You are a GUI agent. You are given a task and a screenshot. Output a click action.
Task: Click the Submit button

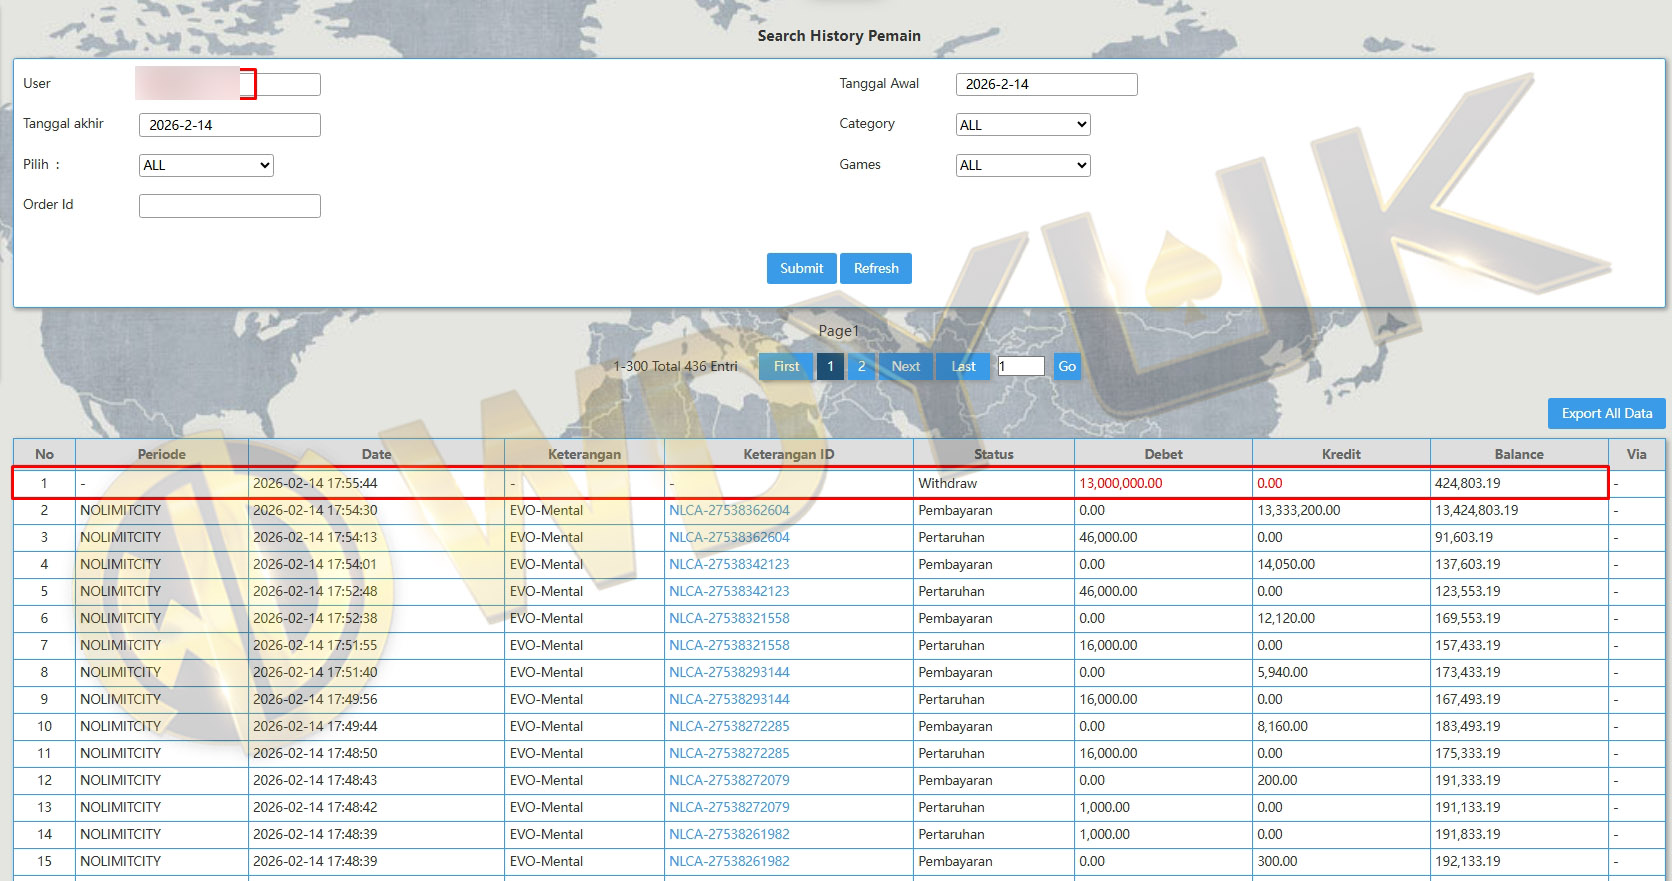tap(801, 268)
